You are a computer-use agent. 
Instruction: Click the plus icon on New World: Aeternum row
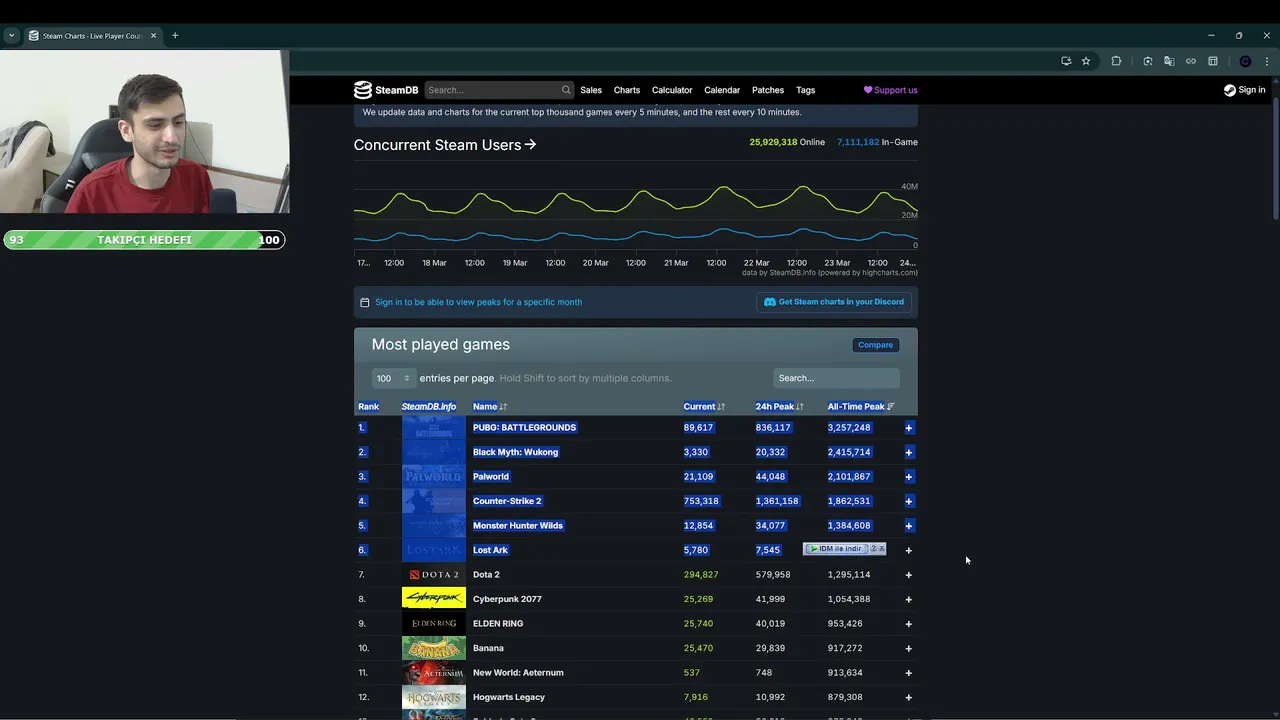point(909,673)
